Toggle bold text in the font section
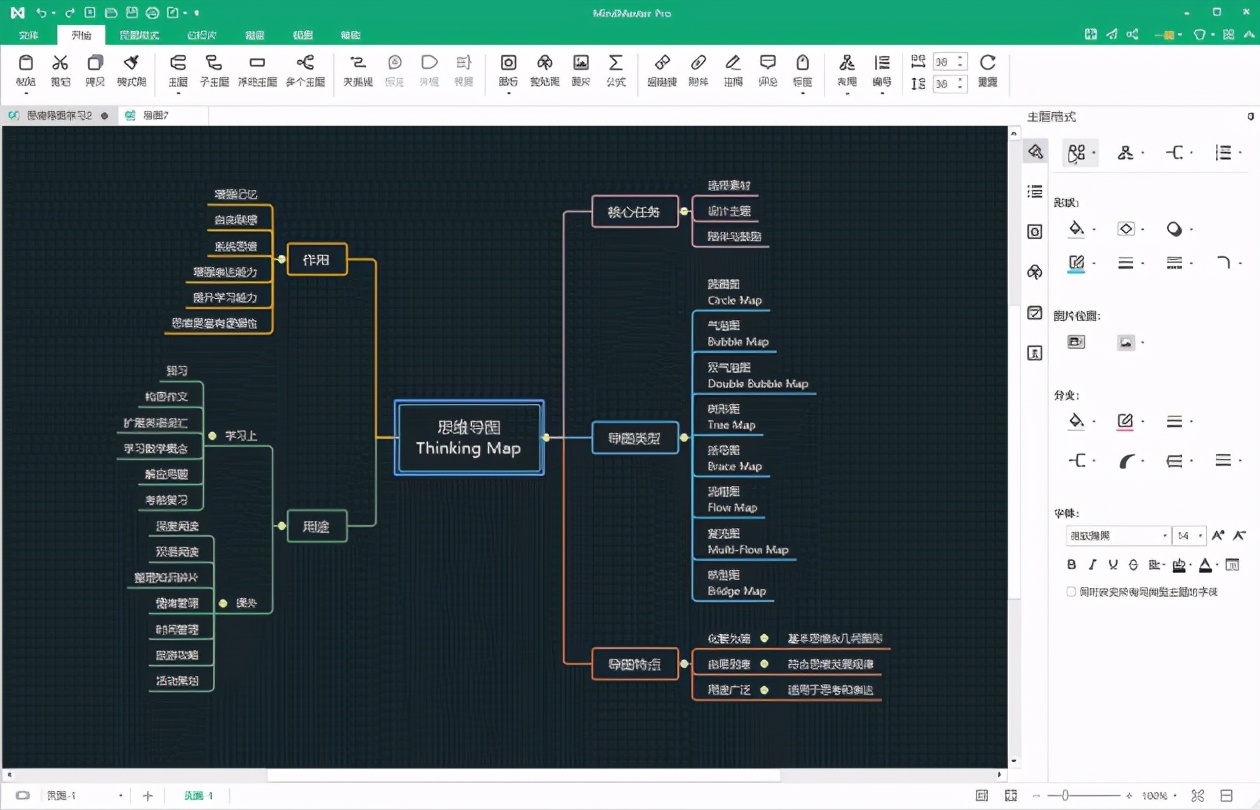1260x810 pixels. 1072,565
